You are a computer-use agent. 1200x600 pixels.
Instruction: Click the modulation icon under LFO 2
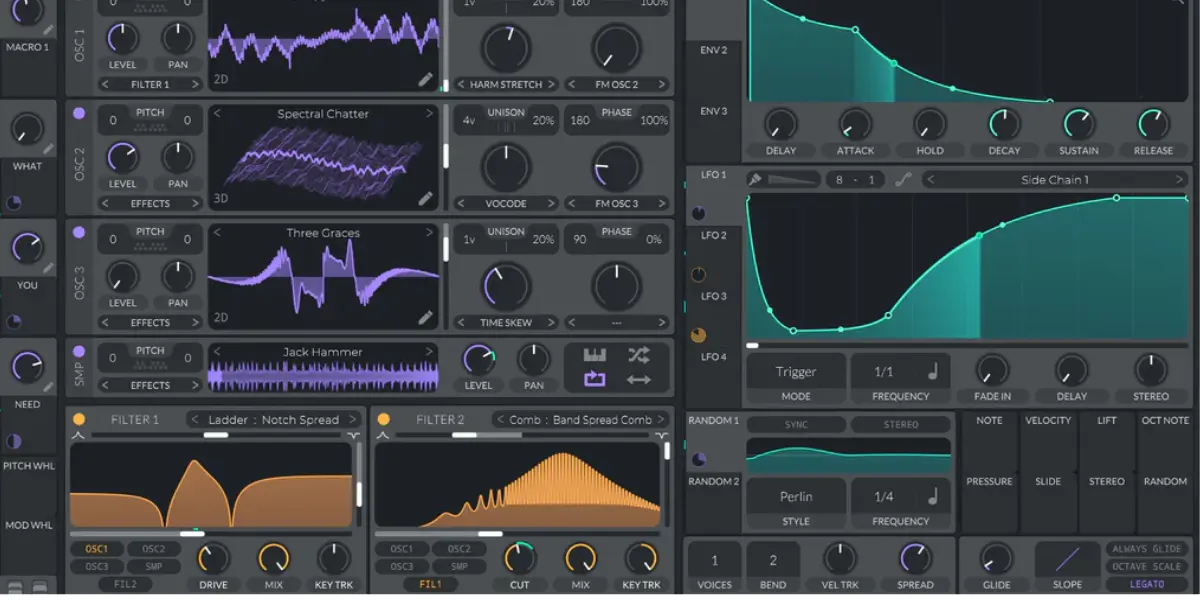point(698,275)
